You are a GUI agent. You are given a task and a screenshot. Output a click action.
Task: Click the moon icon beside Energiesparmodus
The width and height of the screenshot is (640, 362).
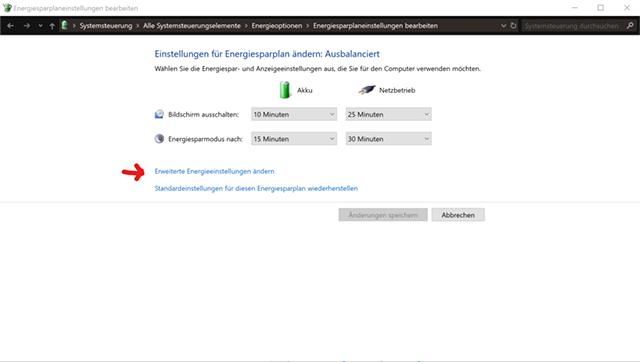[x=159, y=139]
